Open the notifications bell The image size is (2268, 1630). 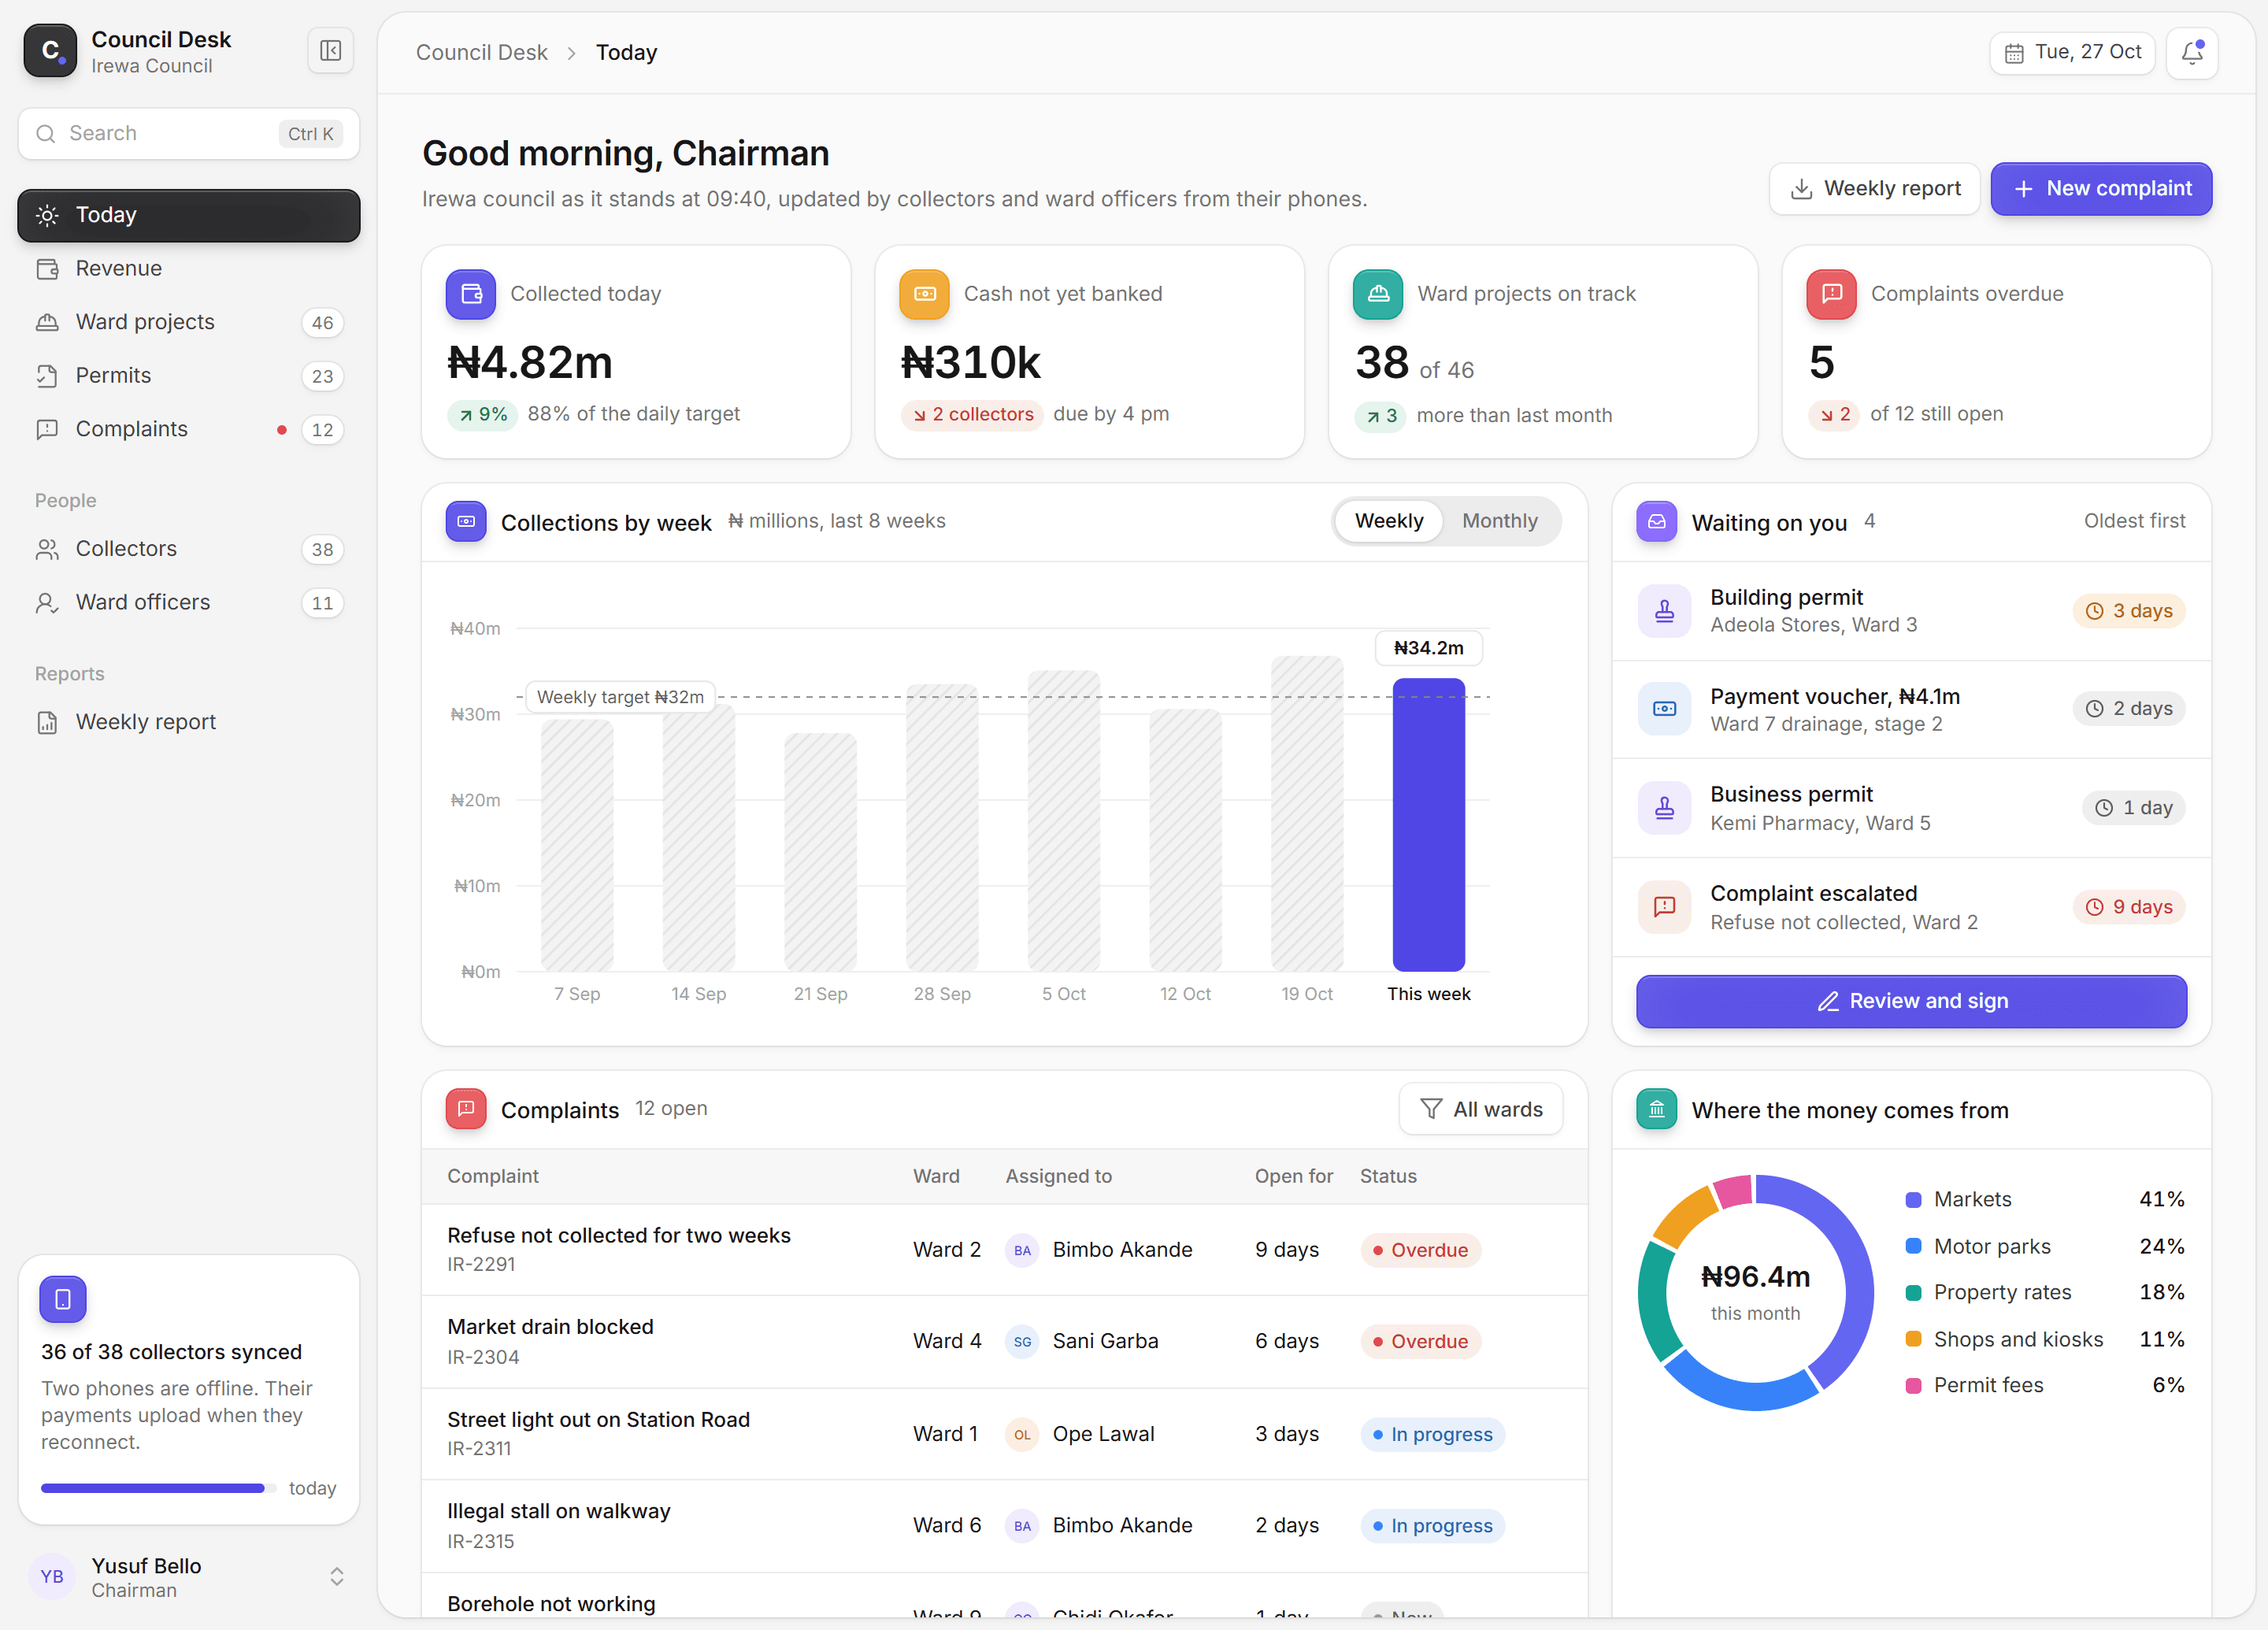2192,52
